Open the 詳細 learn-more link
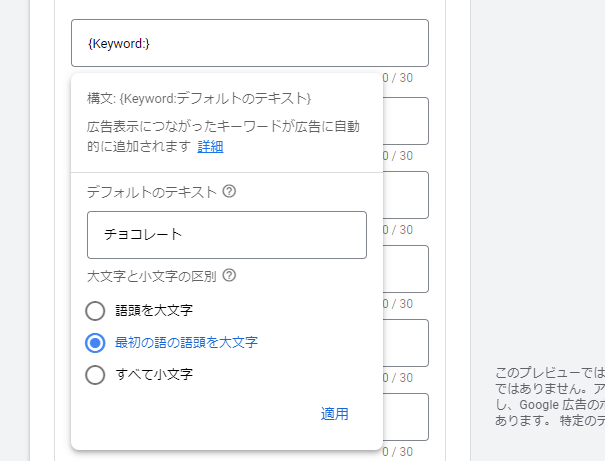Screen dimensions: 605x461 point(210,147)
